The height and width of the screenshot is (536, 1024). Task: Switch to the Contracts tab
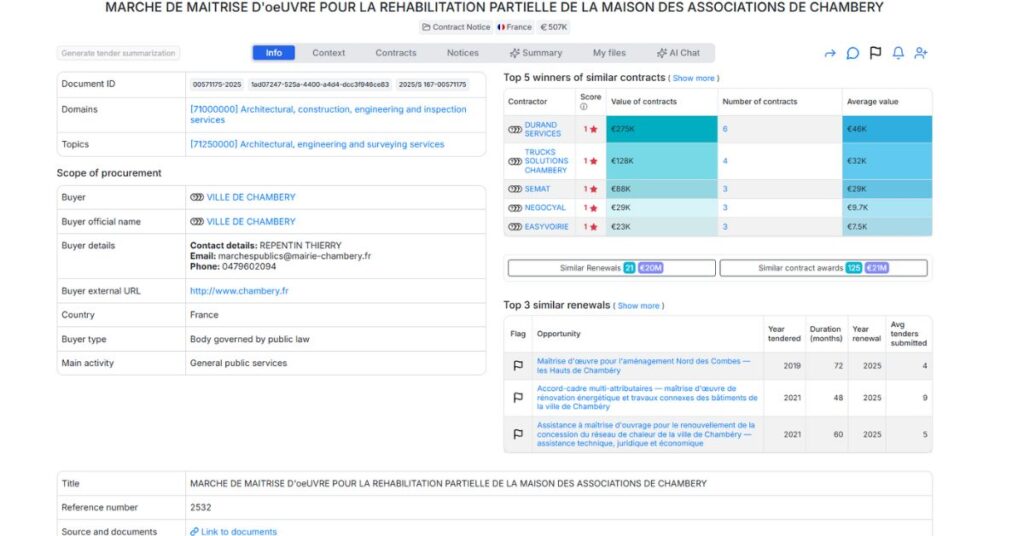[396, 53]
